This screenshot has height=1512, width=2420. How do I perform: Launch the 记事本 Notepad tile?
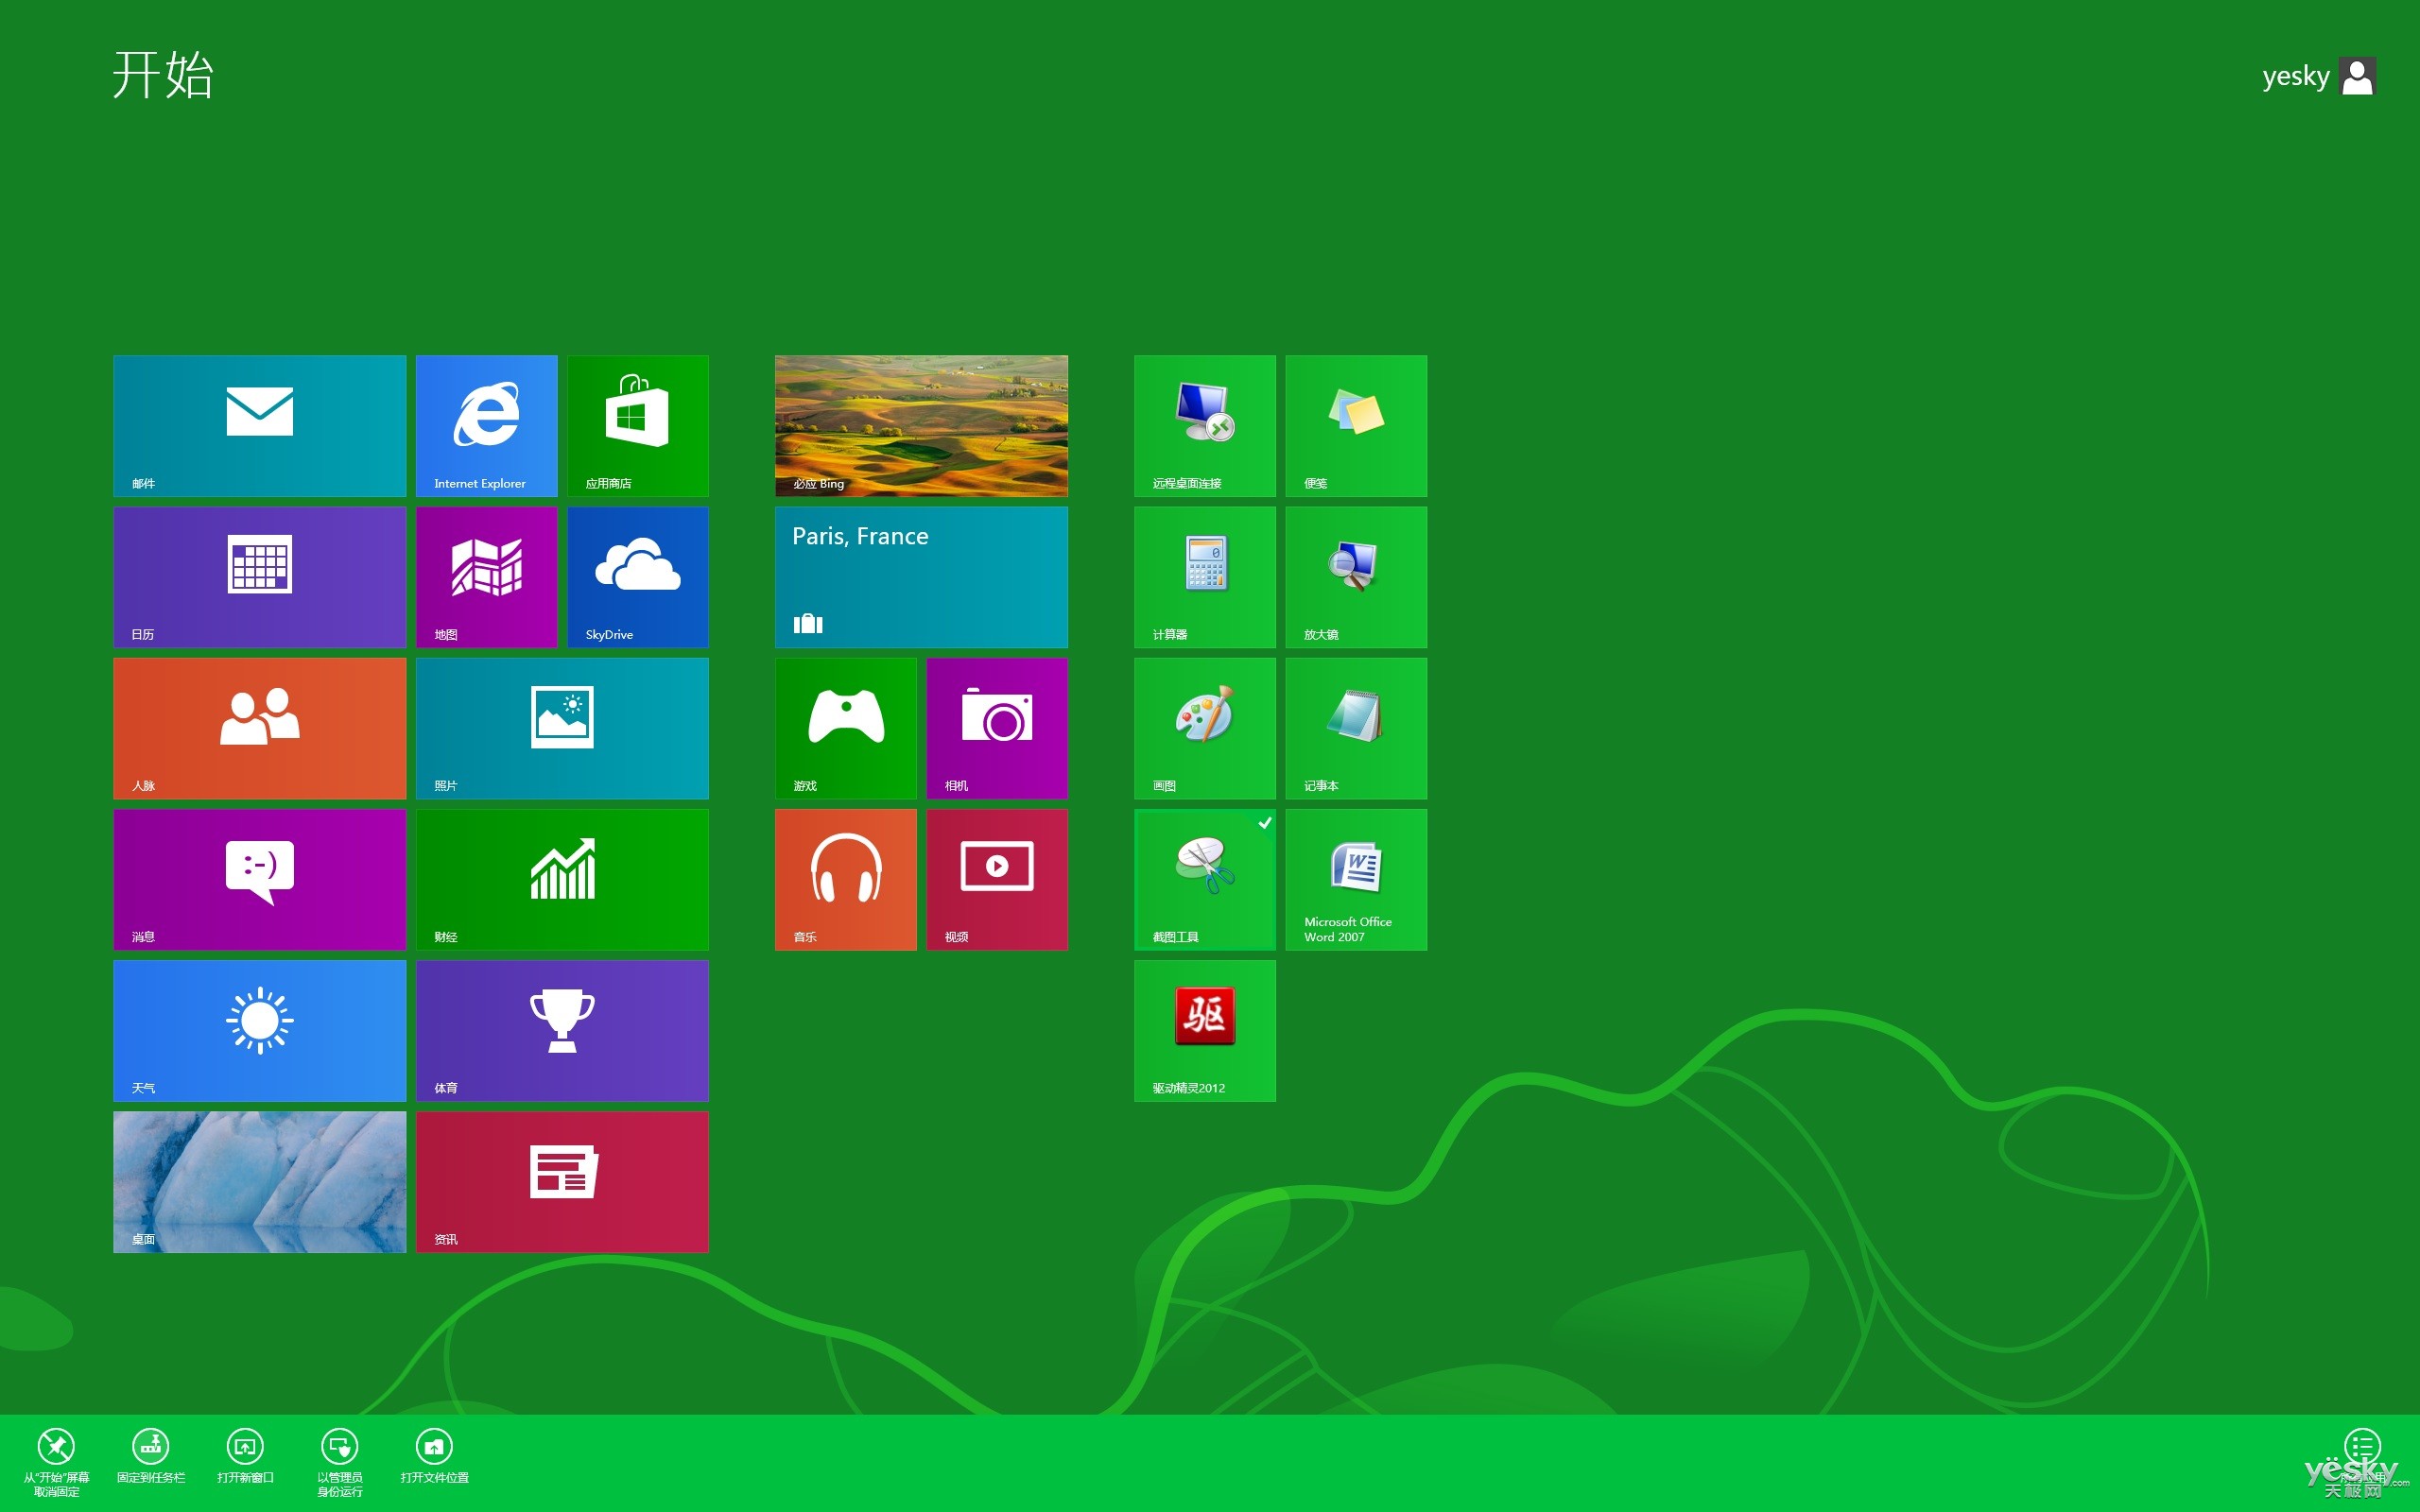(x=1356, y=728)
